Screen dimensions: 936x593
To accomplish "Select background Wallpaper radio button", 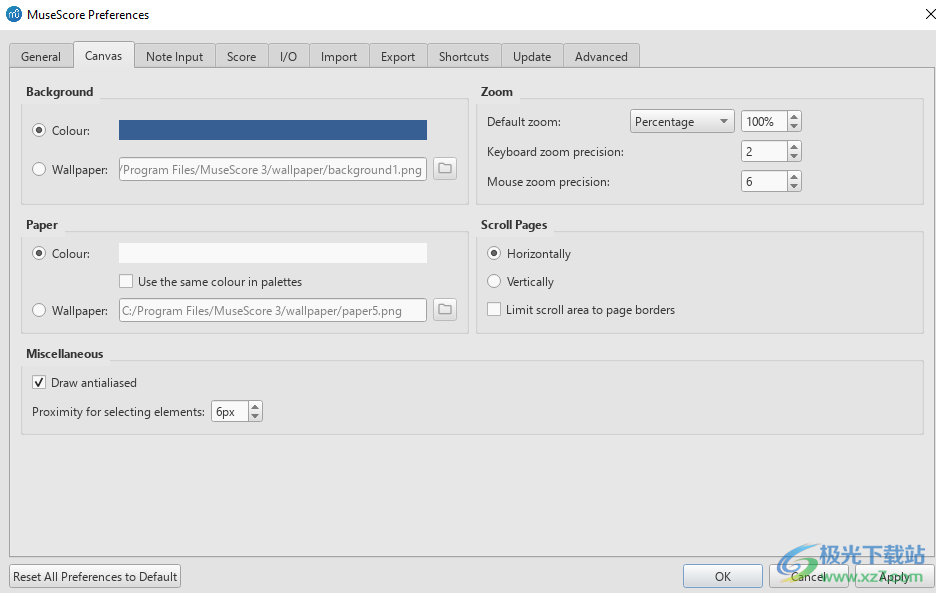I will coord(39,170).
